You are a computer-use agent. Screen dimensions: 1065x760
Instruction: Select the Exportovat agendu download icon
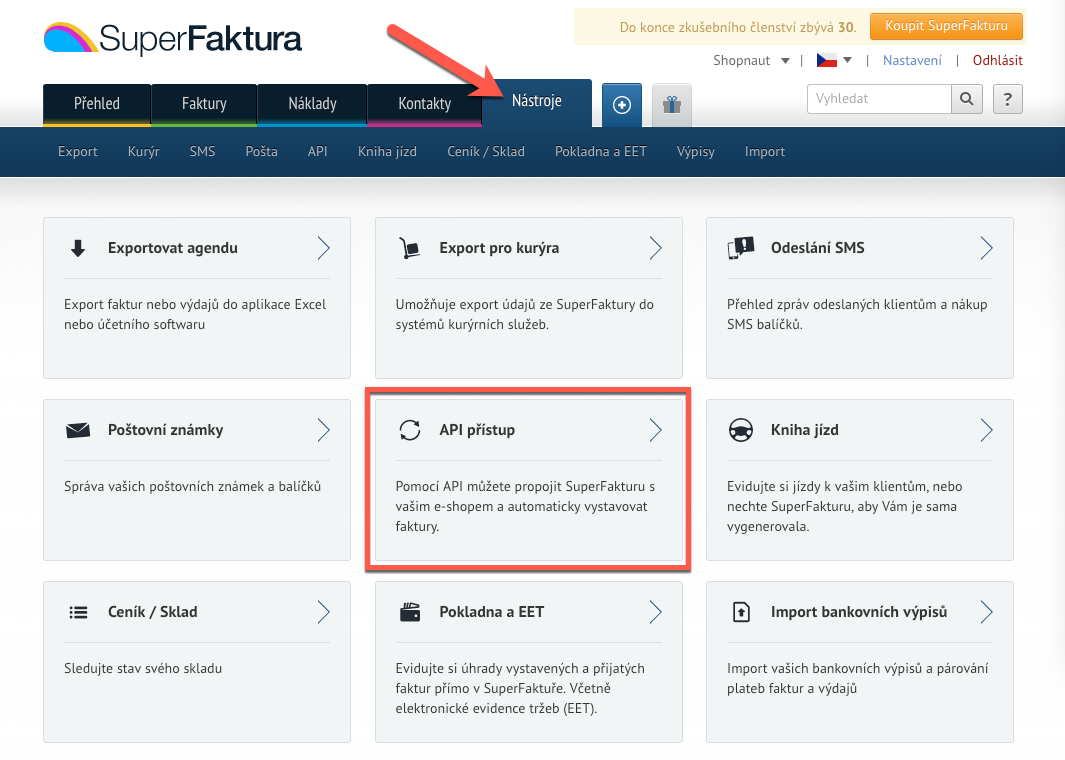79,247
